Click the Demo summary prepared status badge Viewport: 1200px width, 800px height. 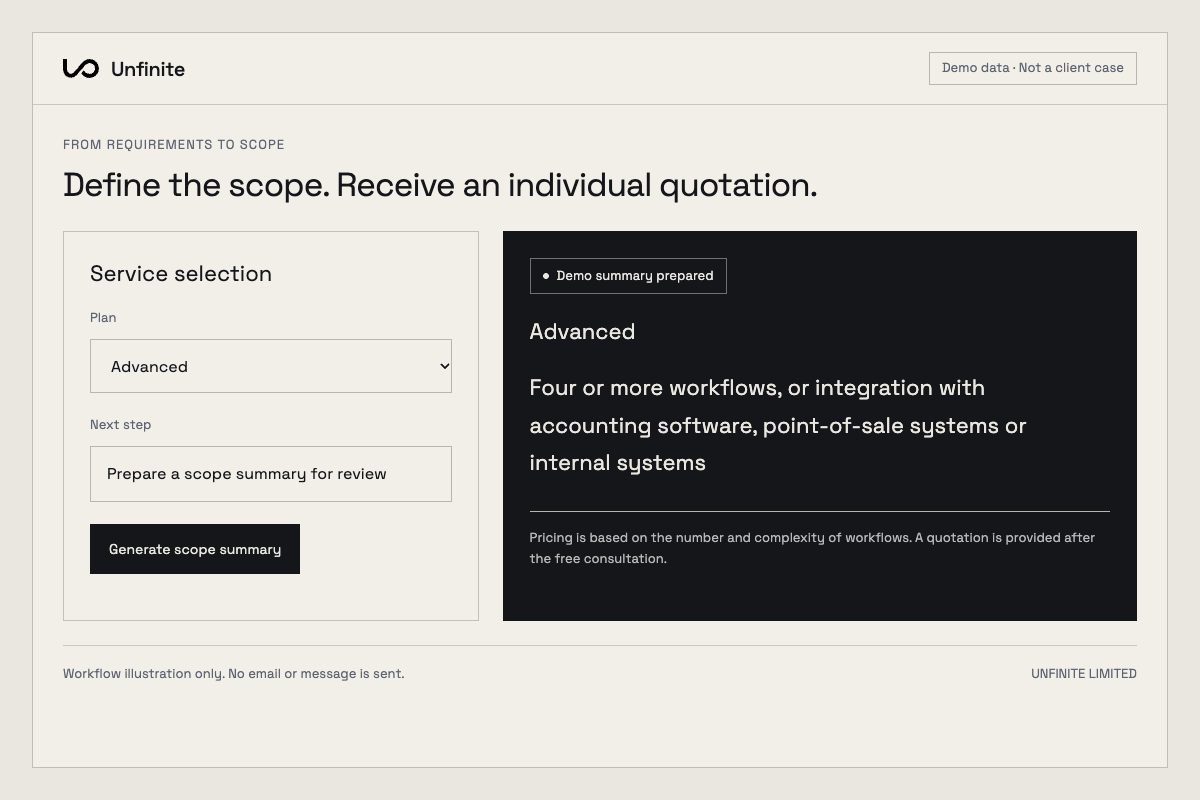click(x=628, y=276)
